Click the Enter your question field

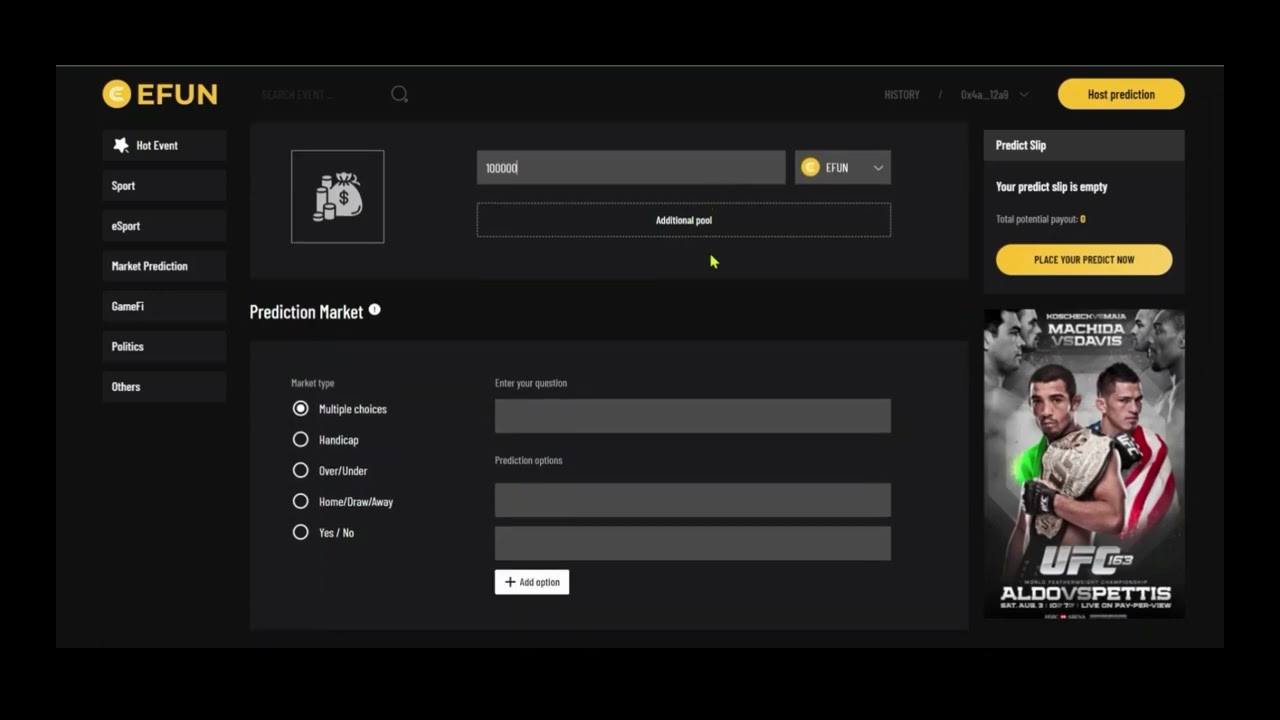[693, 416]
